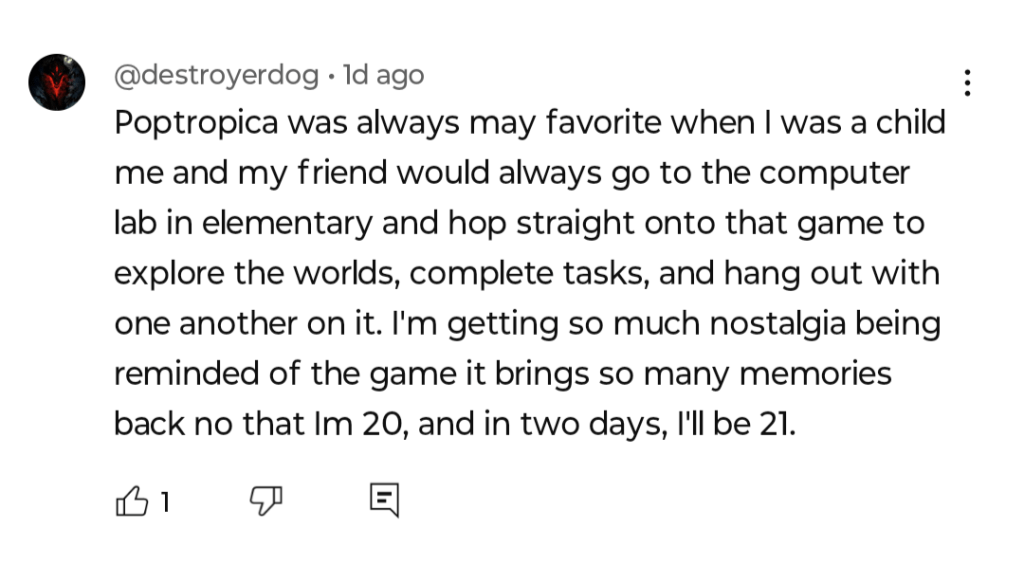Like the comment with the thumbs-up icon
Screen dimensions: 1024x565
[x=131, y=500]
